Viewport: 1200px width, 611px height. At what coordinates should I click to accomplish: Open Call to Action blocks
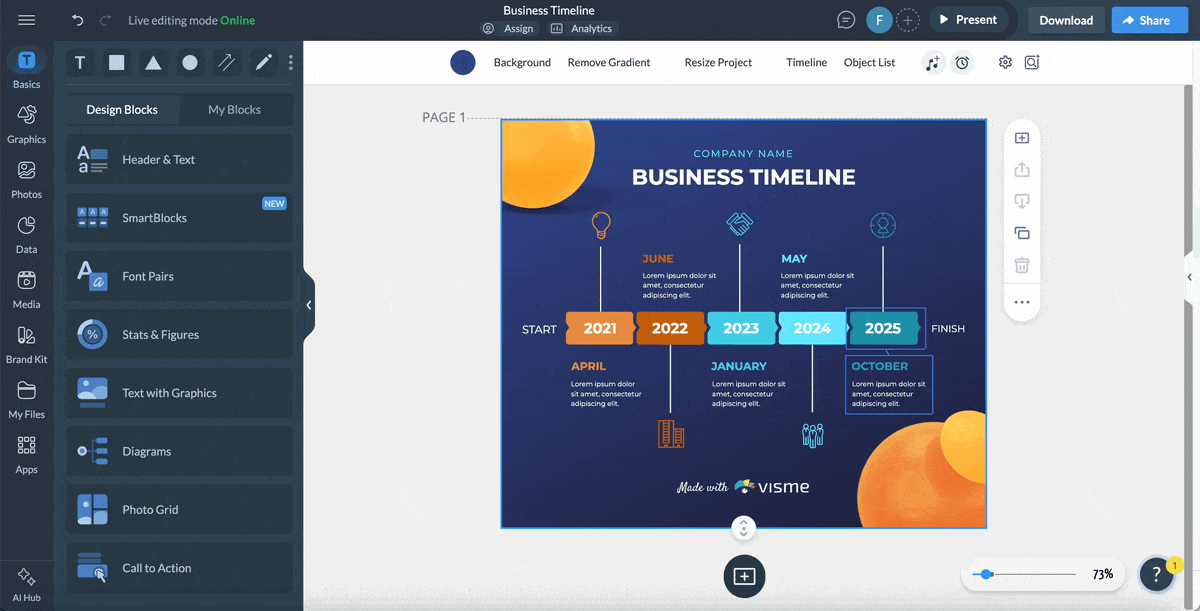[179, 568]
